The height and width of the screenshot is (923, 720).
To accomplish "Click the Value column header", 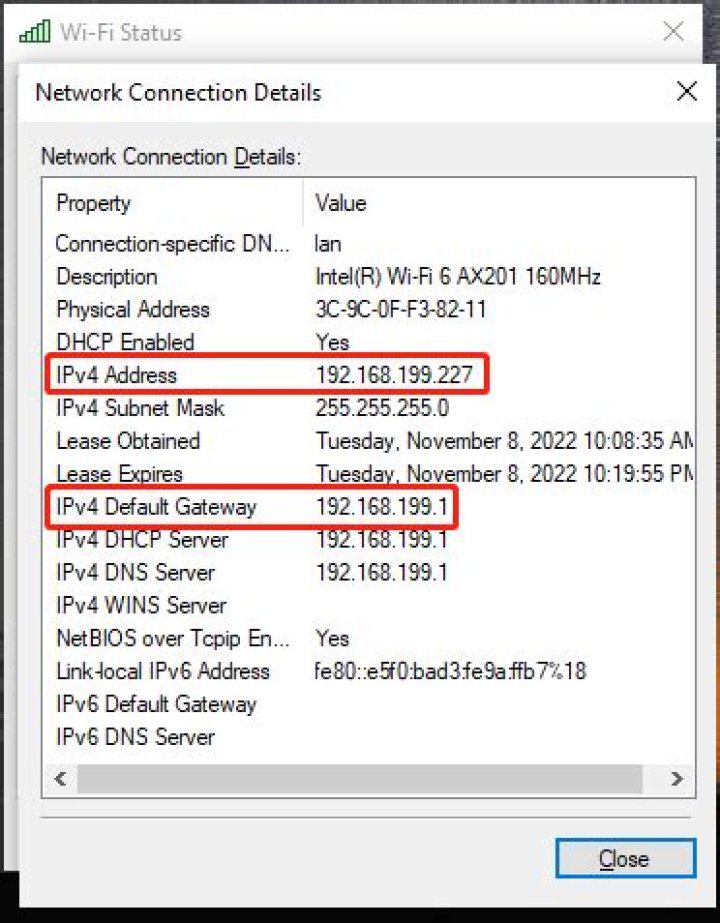I will pos(340,203).
